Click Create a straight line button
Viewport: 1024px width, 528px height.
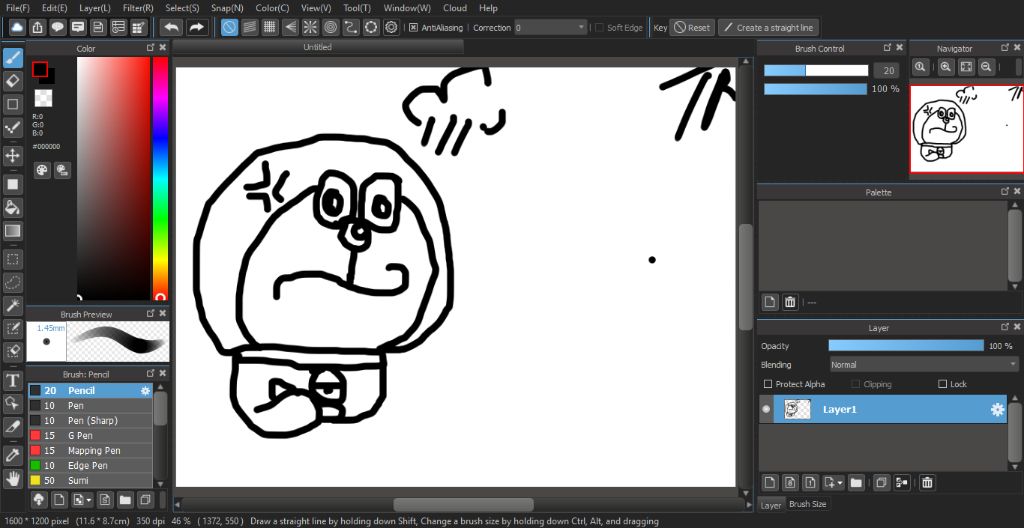pyautogui.click(x=768, y=27)
